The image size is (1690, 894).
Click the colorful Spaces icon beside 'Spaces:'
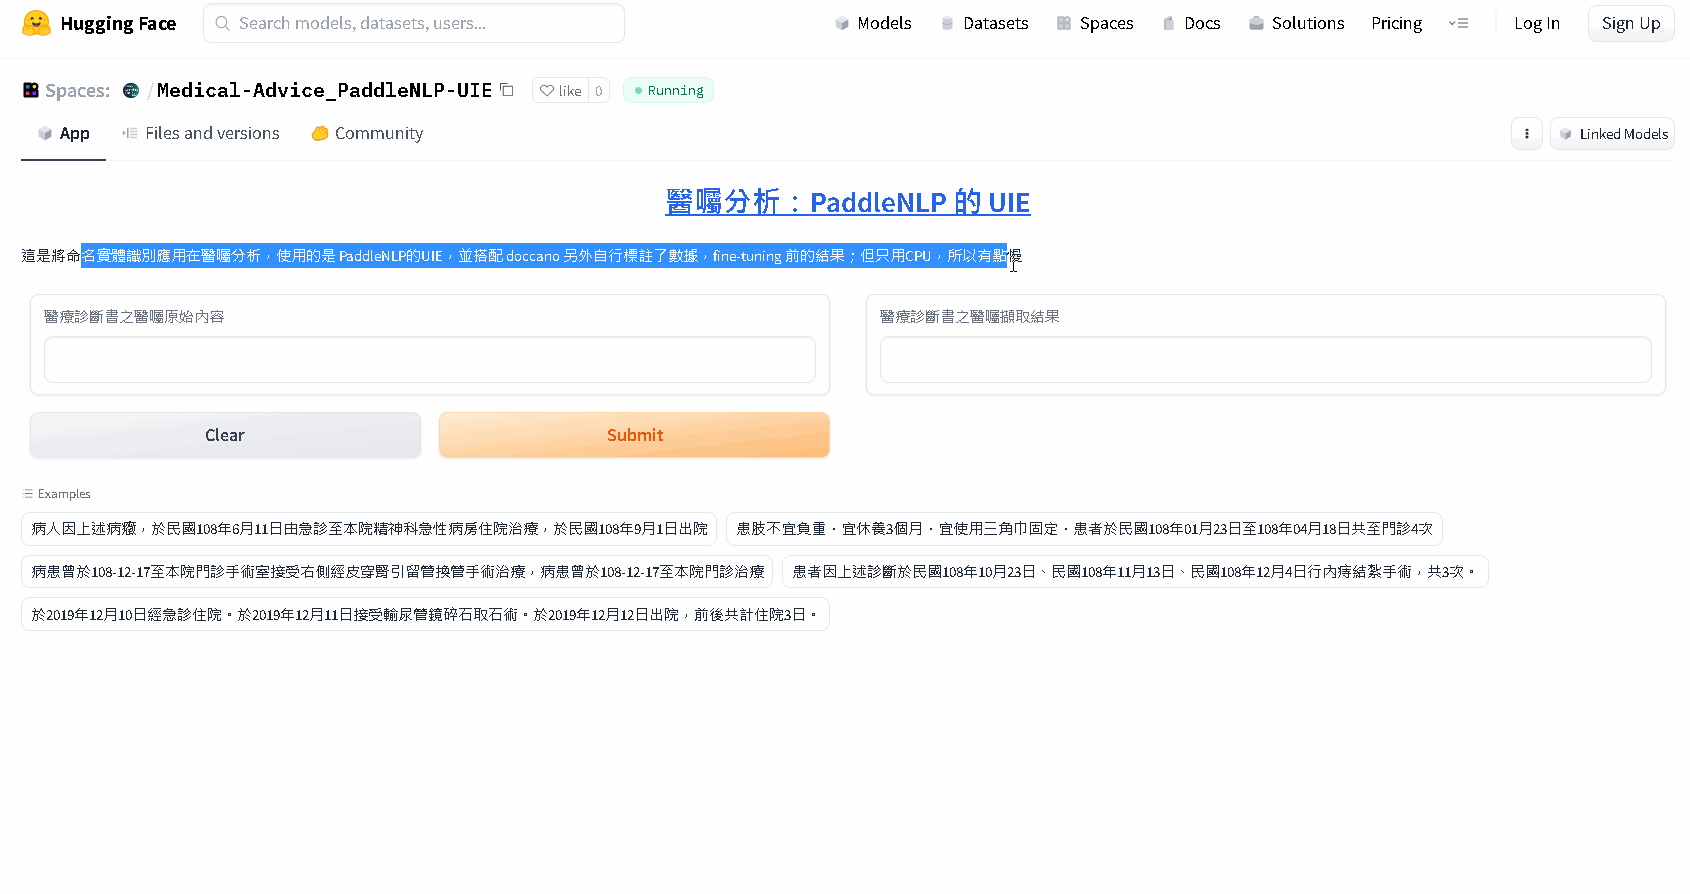coord(31,90)
